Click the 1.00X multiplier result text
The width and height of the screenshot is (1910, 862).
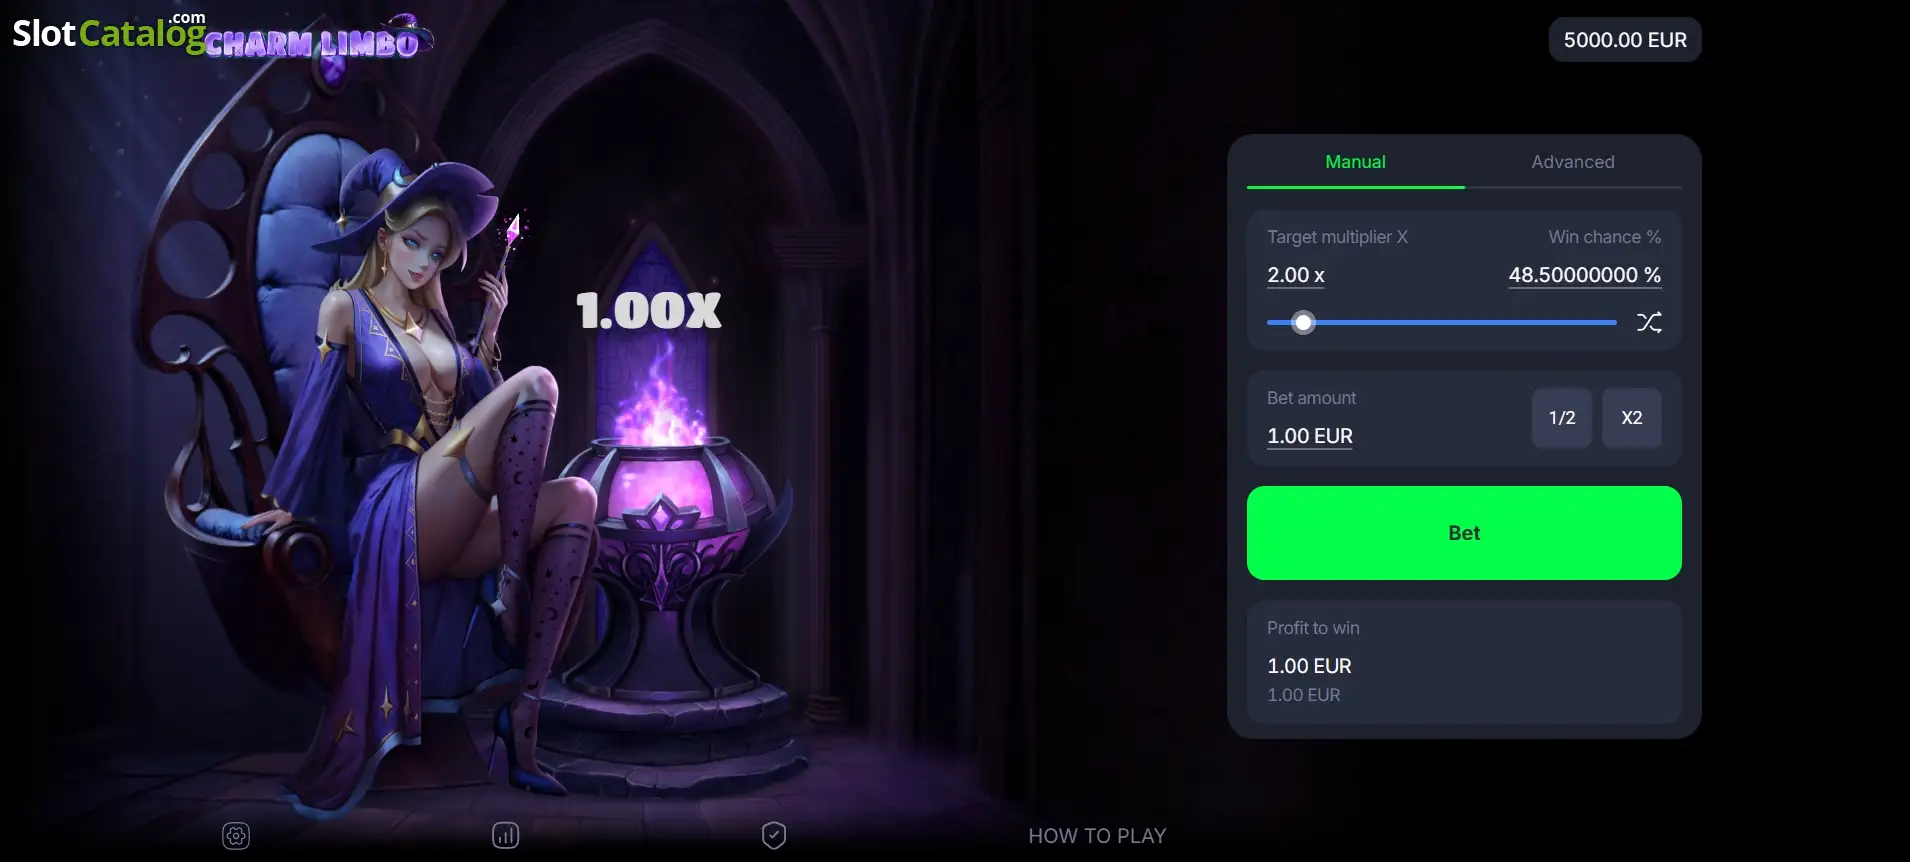649,311
